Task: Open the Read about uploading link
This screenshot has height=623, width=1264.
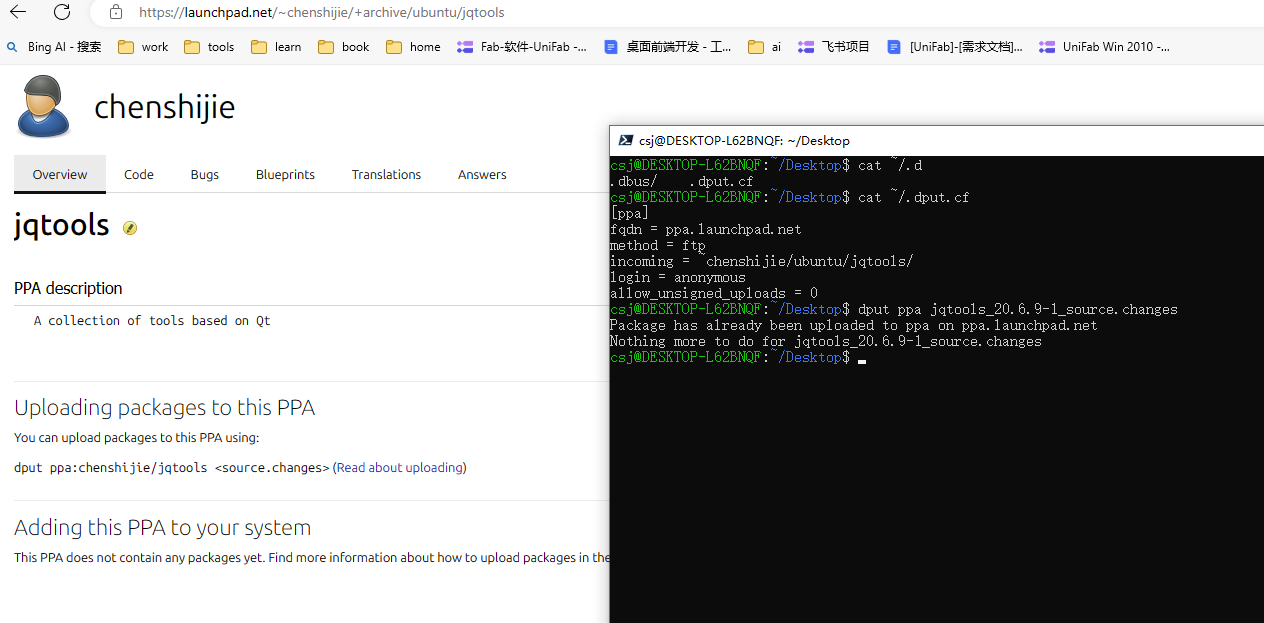Action: click(x=400, y=467)
